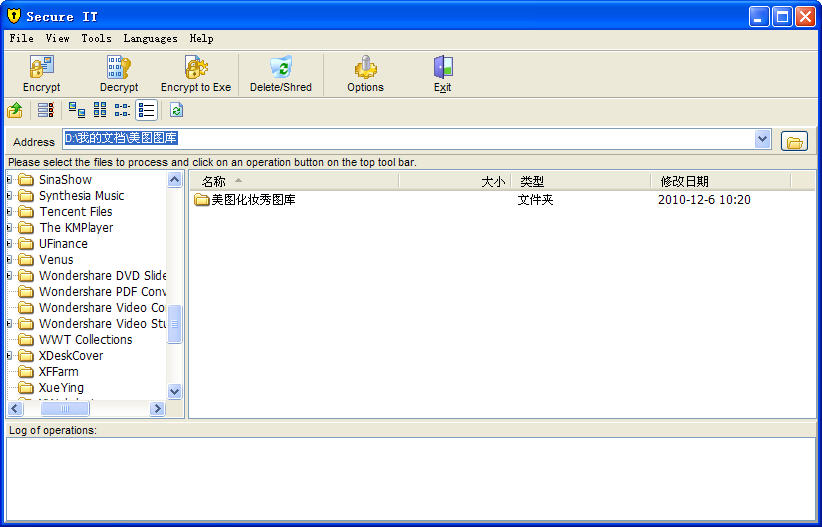Switch to list view icon

pyautogui.click(x=122, y=110)
